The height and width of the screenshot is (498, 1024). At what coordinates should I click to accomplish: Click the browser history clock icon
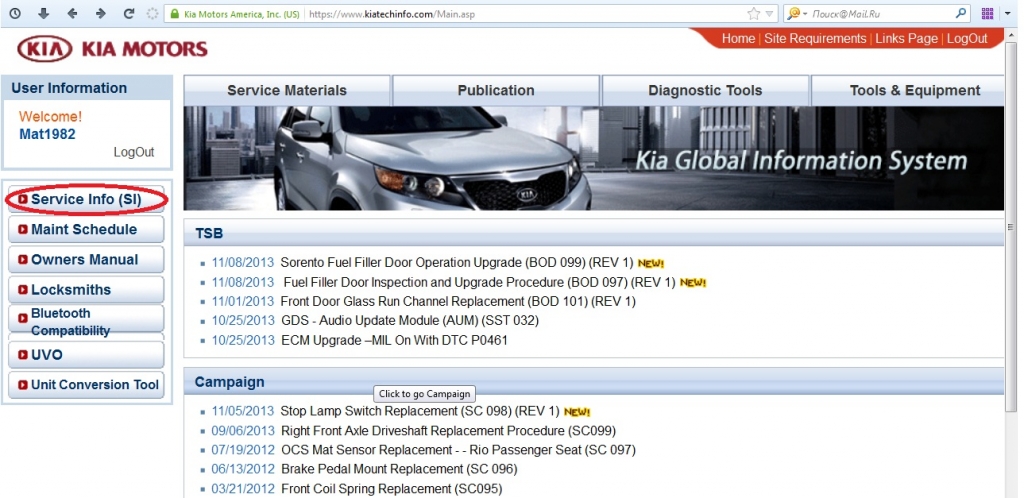coord(15,14)
